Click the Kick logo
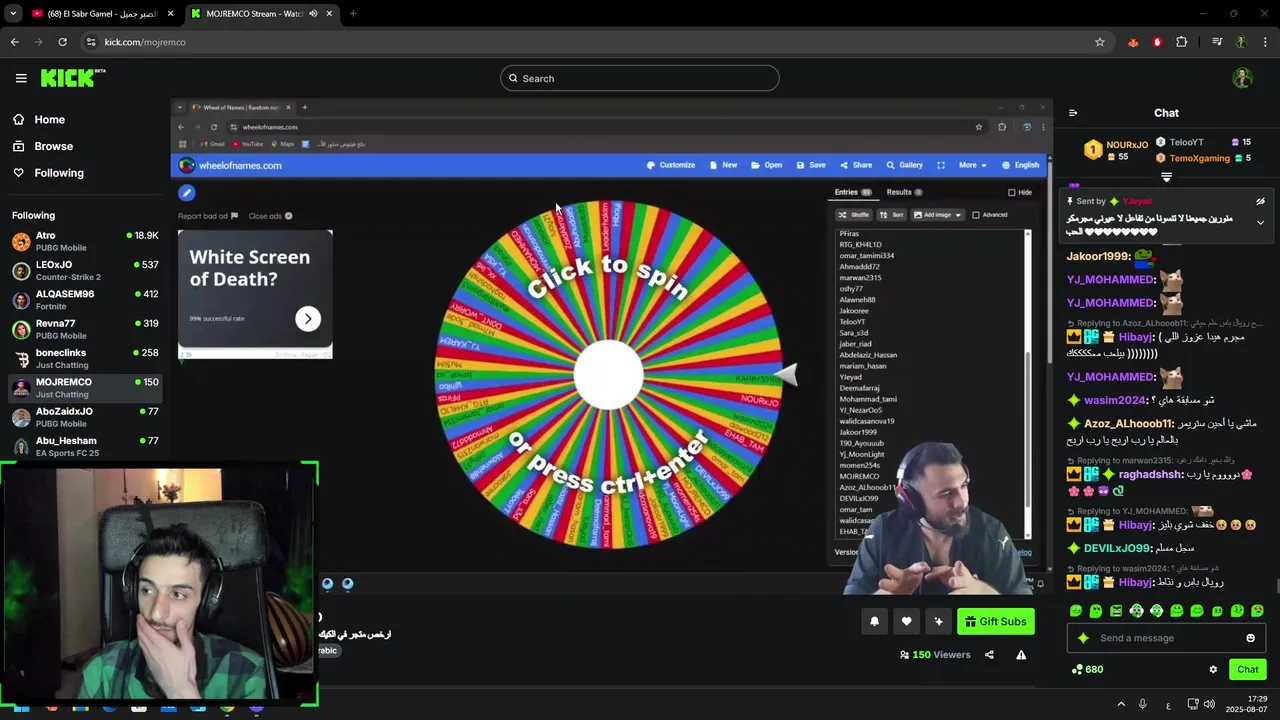This screenshot has width=1280, height=720. (x=72, y=78)
